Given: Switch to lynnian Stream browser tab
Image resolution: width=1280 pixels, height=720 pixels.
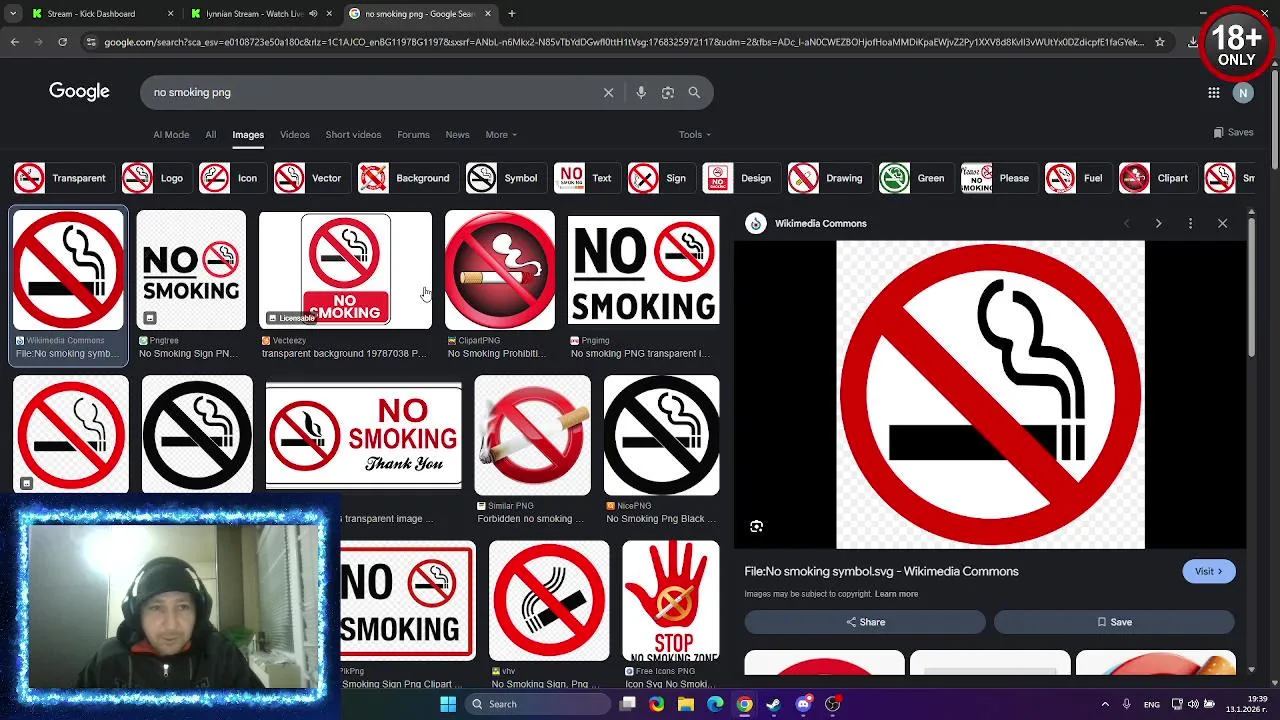Looking at the screenshot, I should coord(262,14).
